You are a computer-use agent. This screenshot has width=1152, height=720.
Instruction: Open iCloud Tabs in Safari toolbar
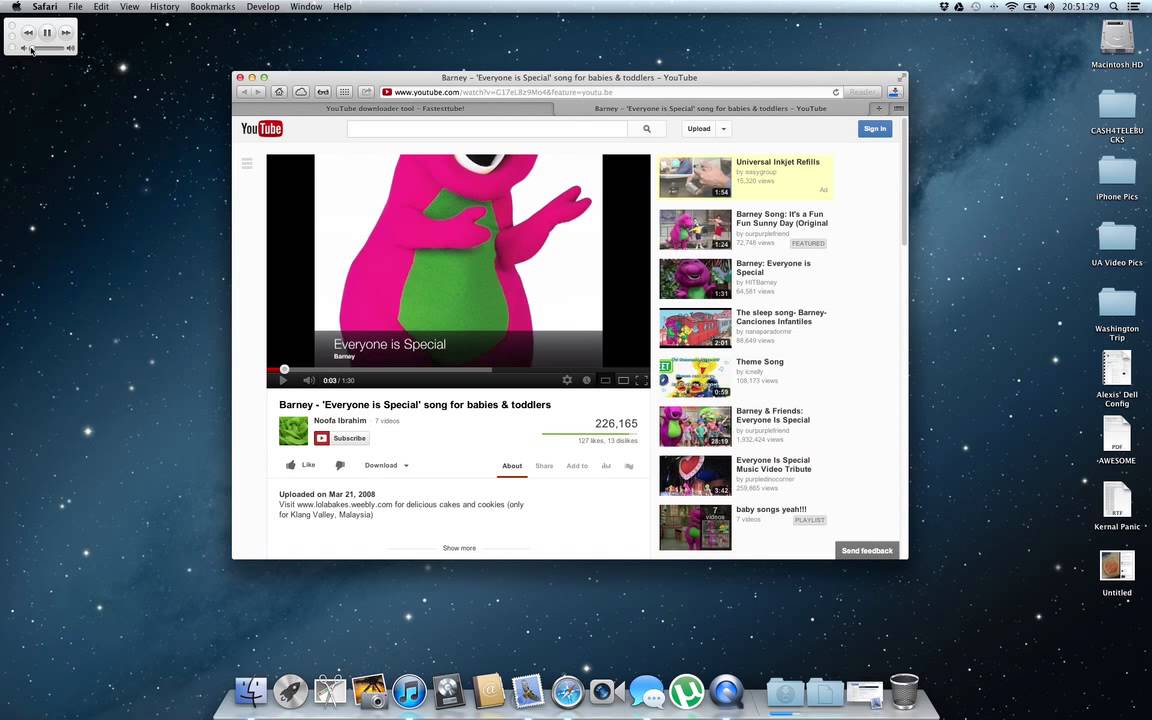click(300, 92)
